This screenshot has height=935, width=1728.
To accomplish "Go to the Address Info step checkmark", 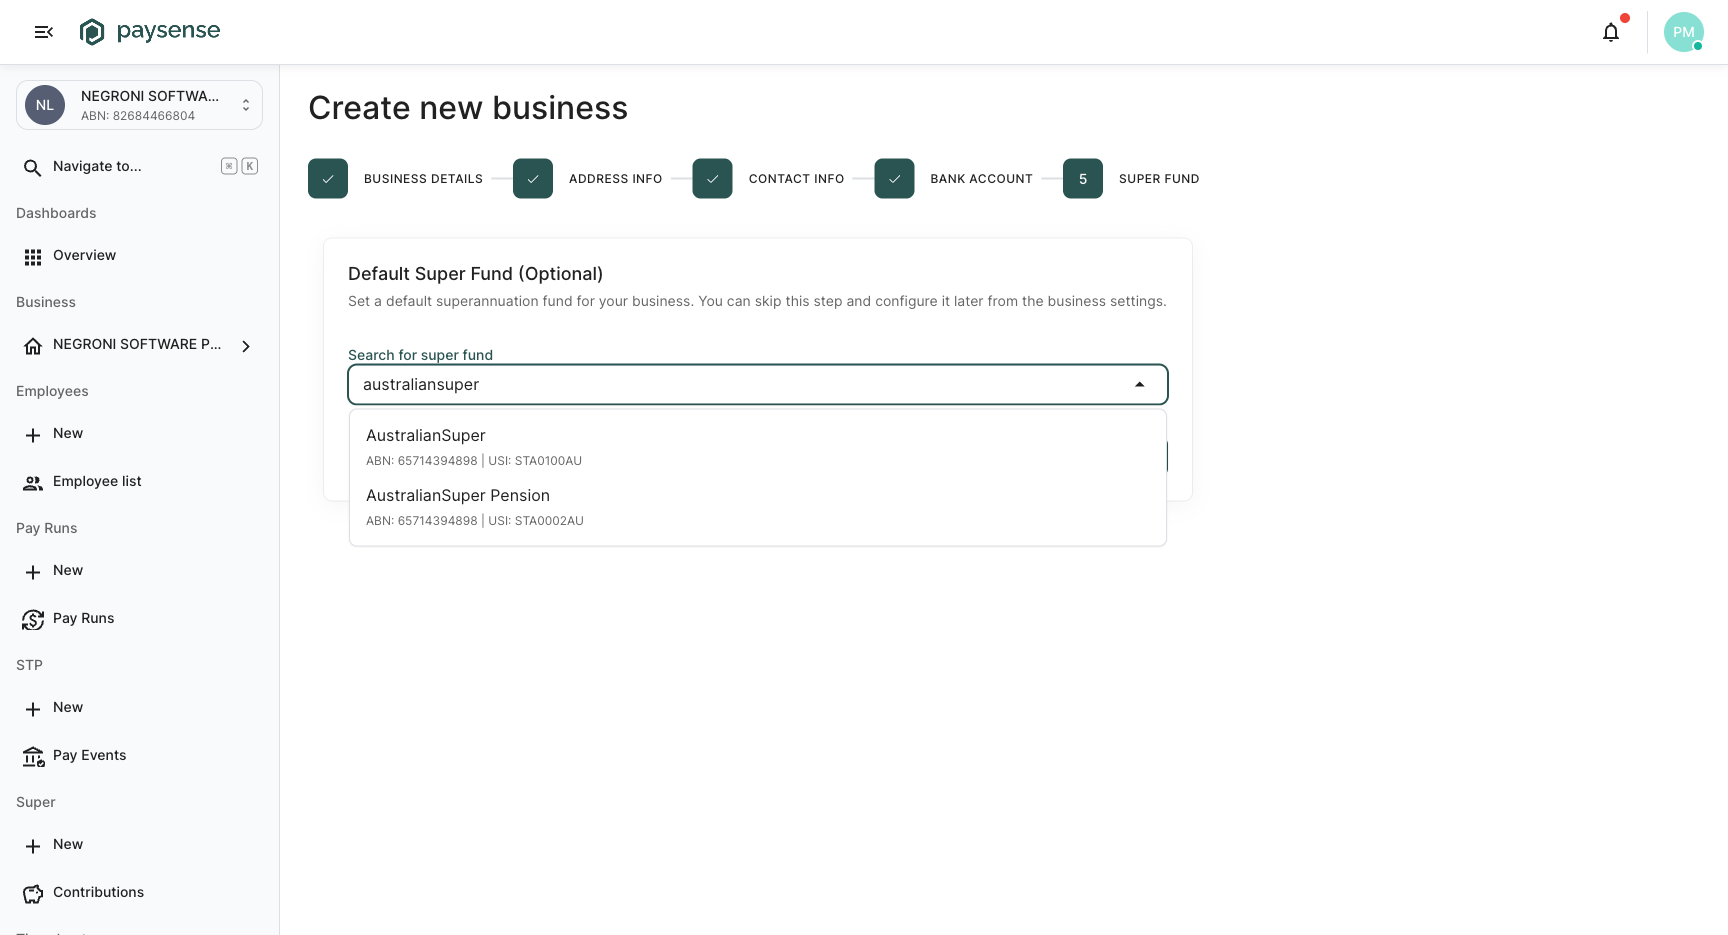I will pos(533,179).
